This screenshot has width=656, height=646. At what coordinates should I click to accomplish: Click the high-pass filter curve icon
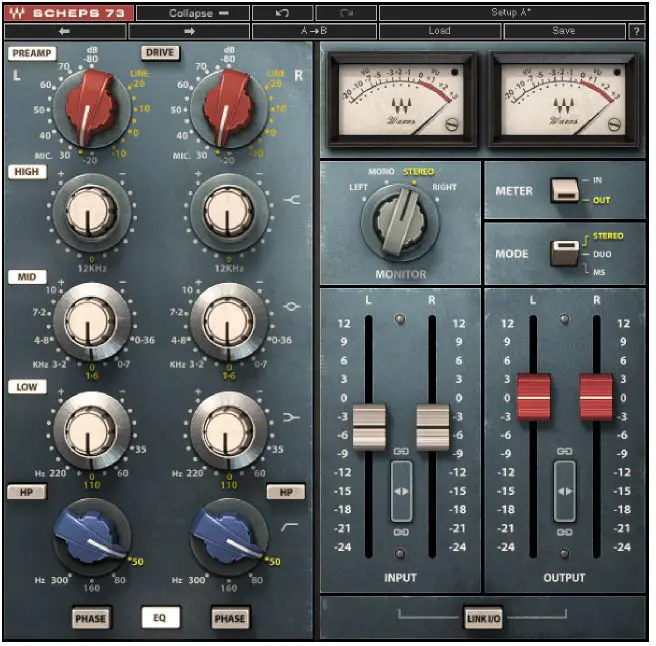pos(290,527)
